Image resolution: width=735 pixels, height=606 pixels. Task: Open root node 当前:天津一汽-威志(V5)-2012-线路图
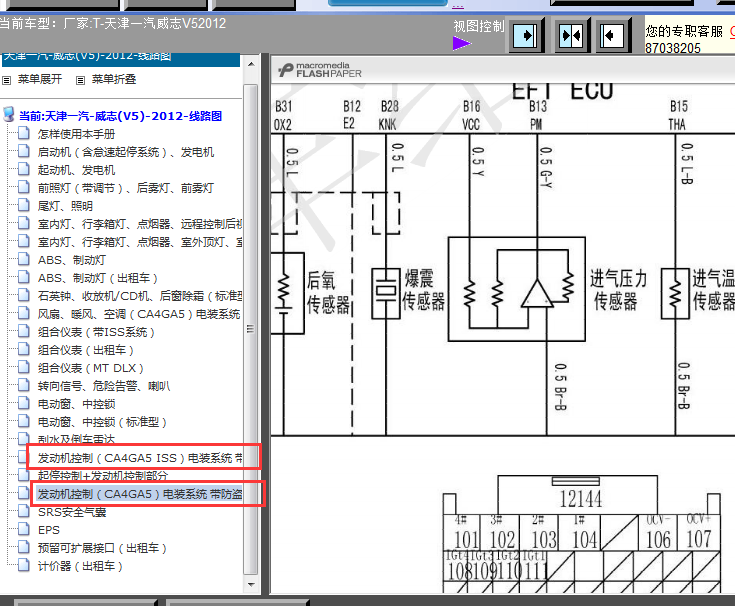pos(120,116)
